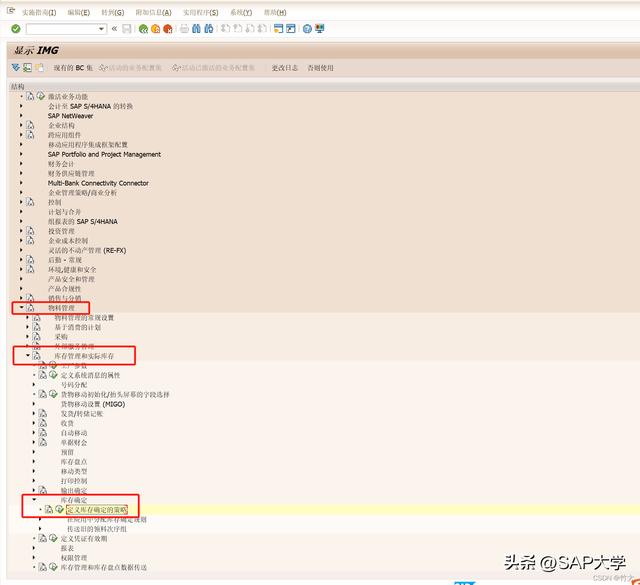Viewport: 640px width, 585px height.
Task: Collapse the 库存管理和实际库存 node arrow
Action: click(x=28, y=356)
